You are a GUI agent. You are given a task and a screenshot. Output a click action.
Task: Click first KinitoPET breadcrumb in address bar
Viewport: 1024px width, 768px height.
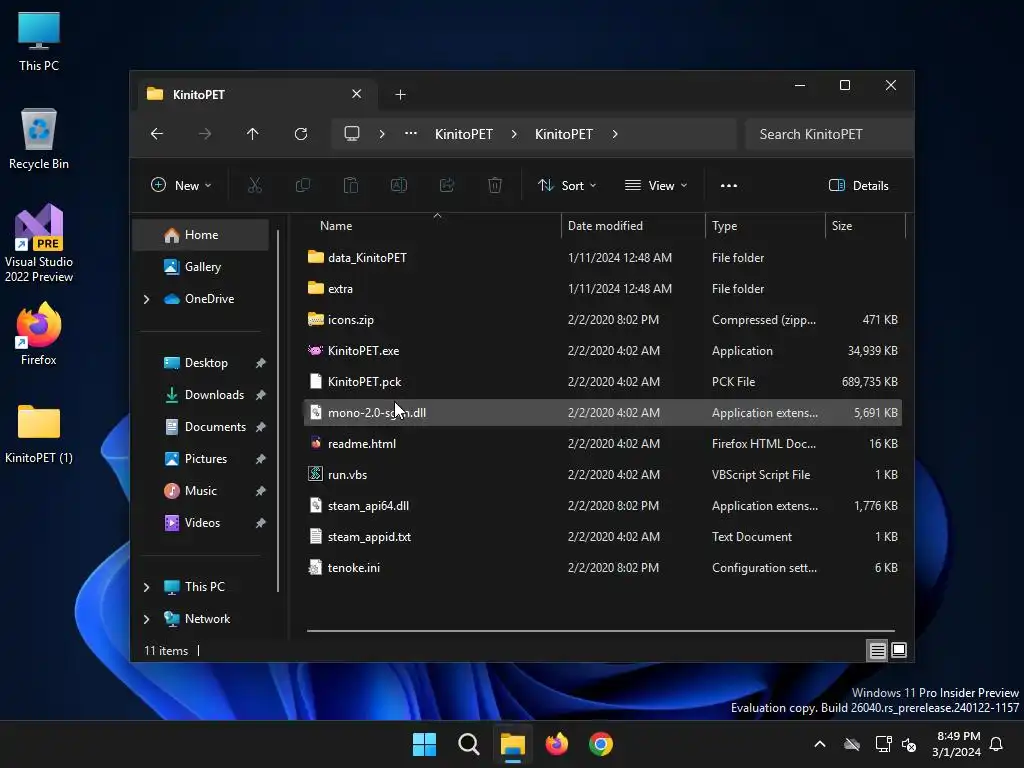tap(464, 134)
